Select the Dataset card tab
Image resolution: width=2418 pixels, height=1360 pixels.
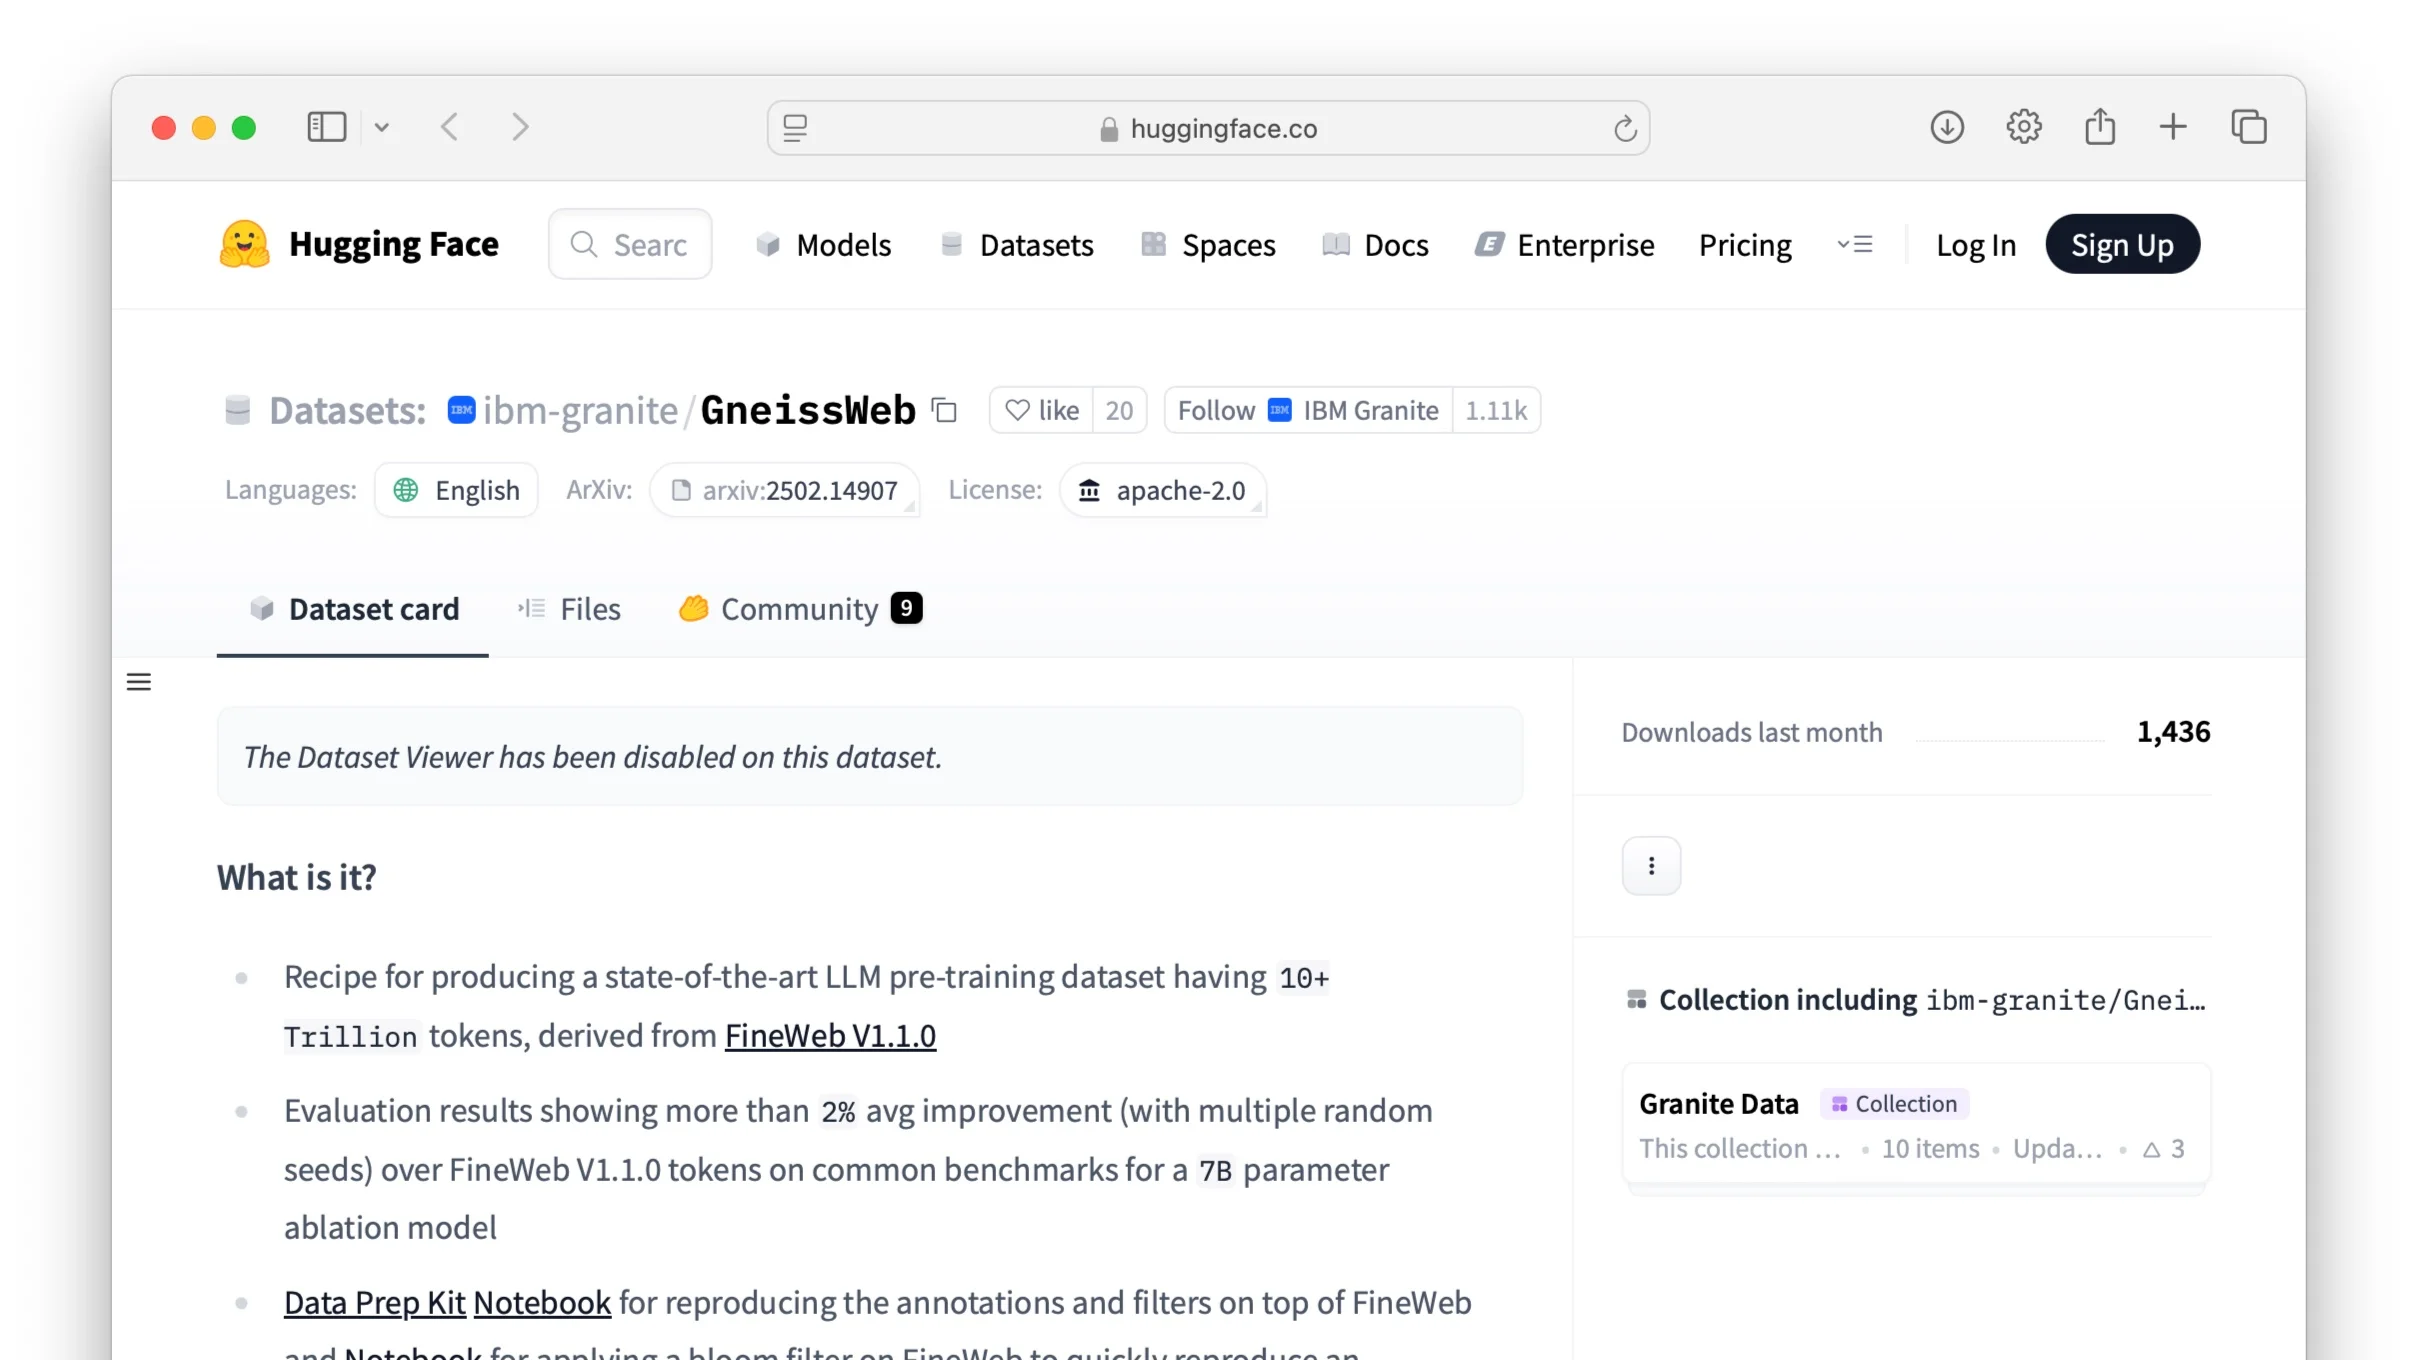point(353,609)
